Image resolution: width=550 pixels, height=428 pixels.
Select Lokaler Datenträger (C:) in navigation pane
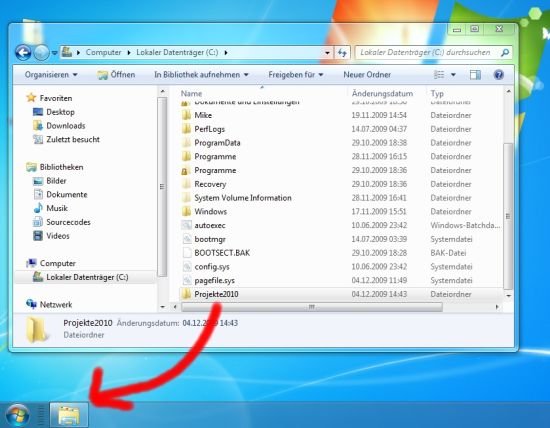click(85, 277)
